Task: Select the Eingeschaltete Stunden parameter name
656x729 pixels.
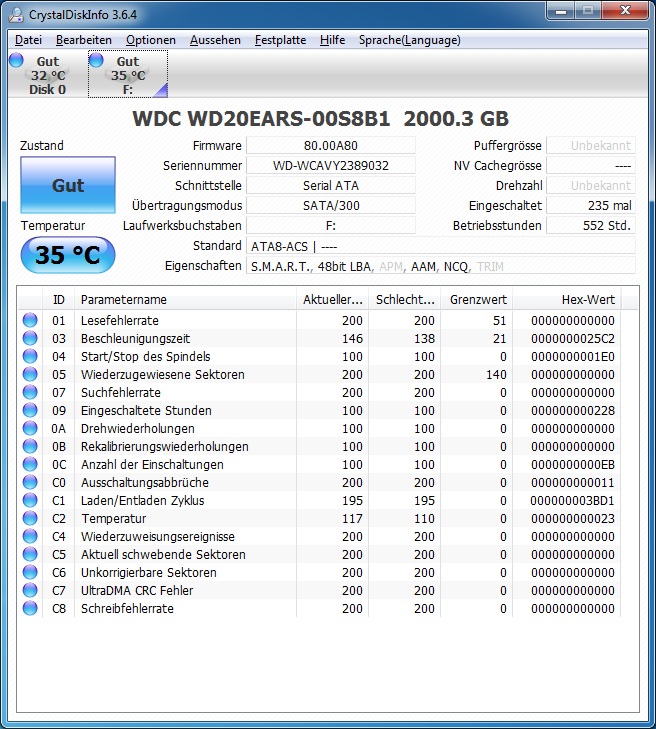Action: pyautogui.click(x=146, y=411)
